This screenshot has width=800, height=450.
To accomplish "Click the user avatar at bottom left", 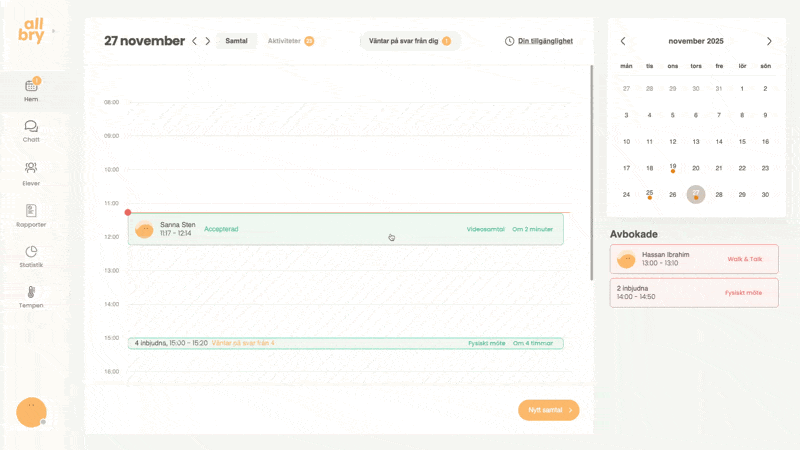I will 31,412.
